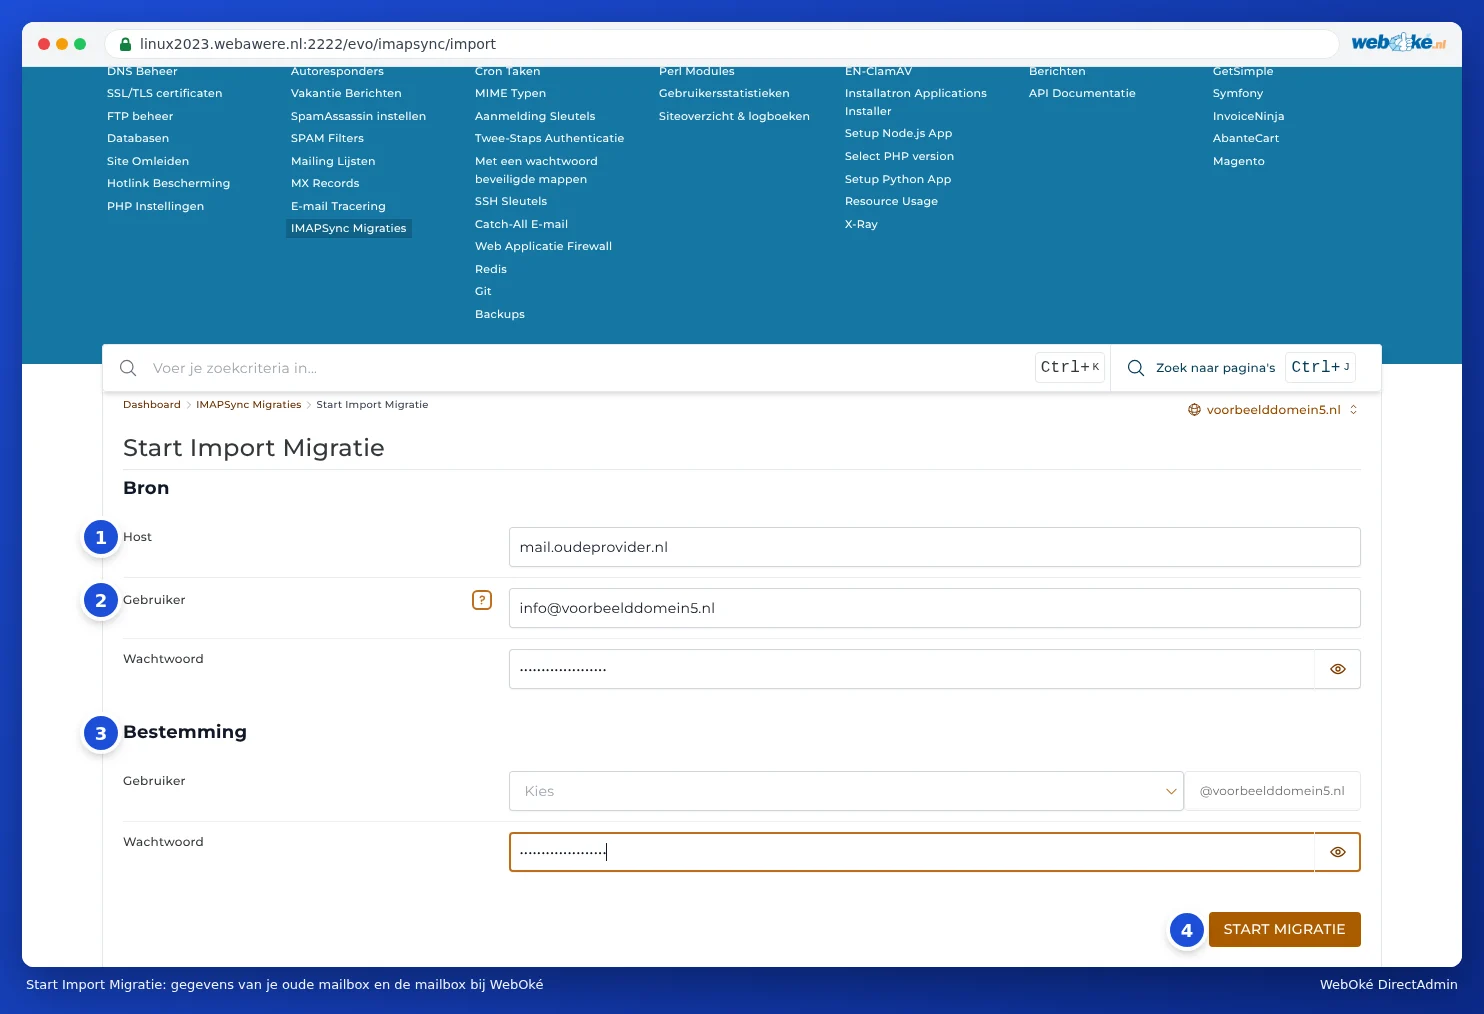Open SpamAssassin instellen link

(x=358, y=117)
